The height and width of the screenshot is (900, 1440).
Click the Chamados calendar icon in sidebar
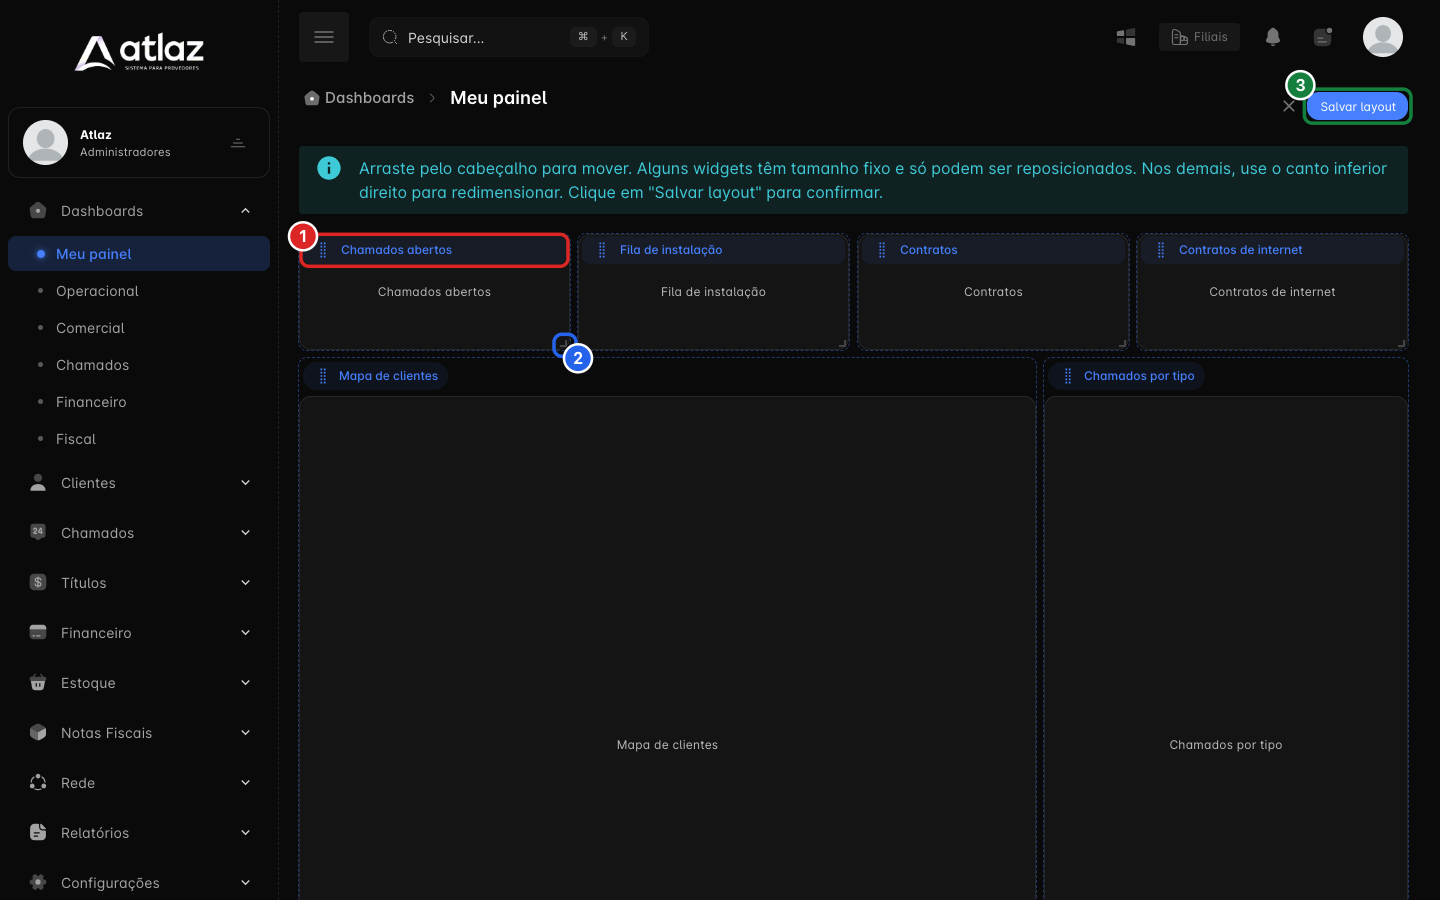coord(38,532)
